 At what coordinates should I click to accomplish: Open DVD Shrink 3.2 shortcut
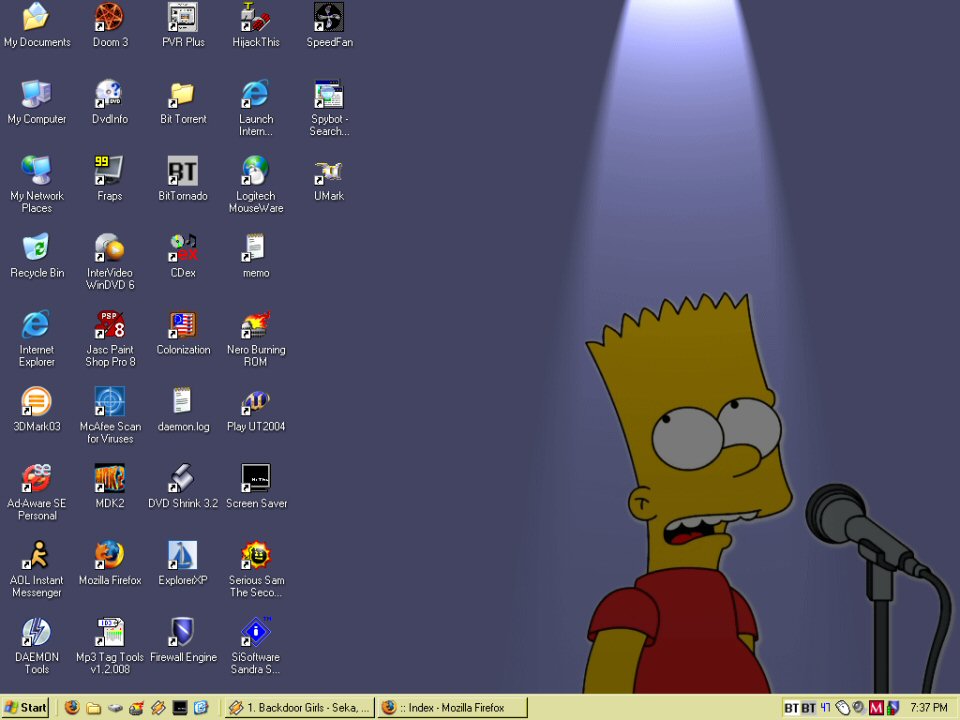(x=182, y=486)
